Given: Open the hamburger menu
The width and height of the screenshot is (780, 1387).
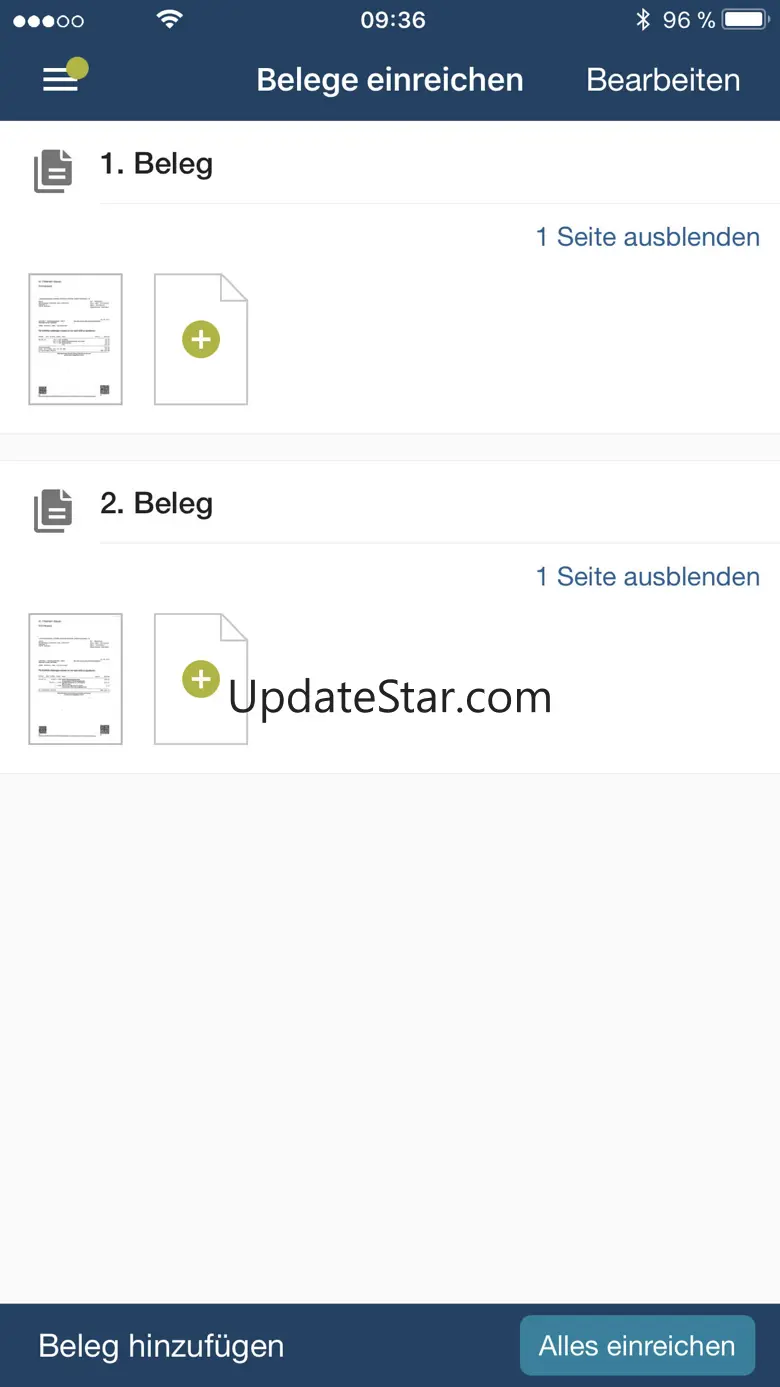Looking at the screenshot, I should click(61, 80).
